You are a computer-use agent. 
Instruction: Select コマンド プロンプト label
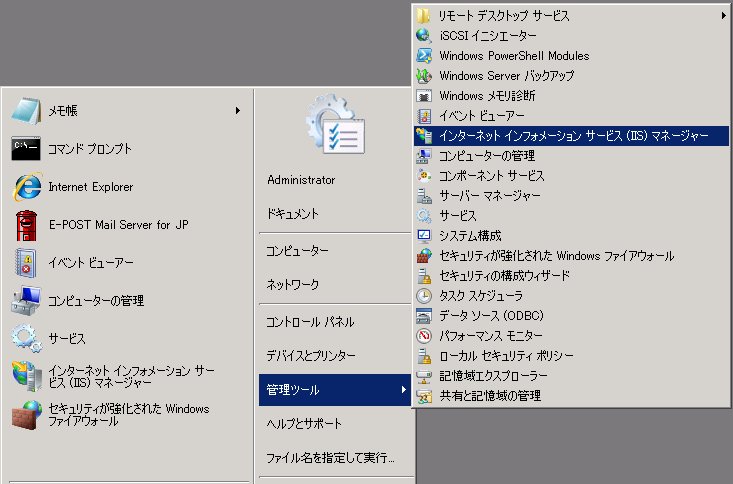coord(90,149)
